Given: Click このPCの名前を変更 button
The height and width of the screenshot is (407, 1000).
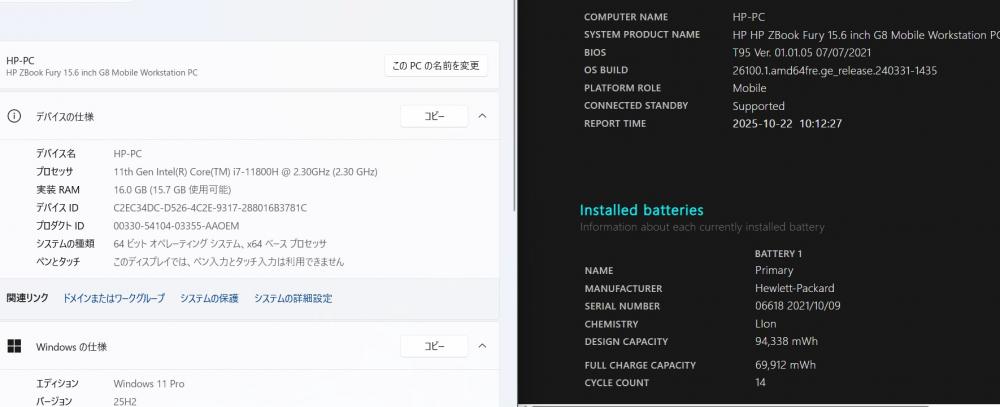Looking at the screenshot, I should point(435,66).
